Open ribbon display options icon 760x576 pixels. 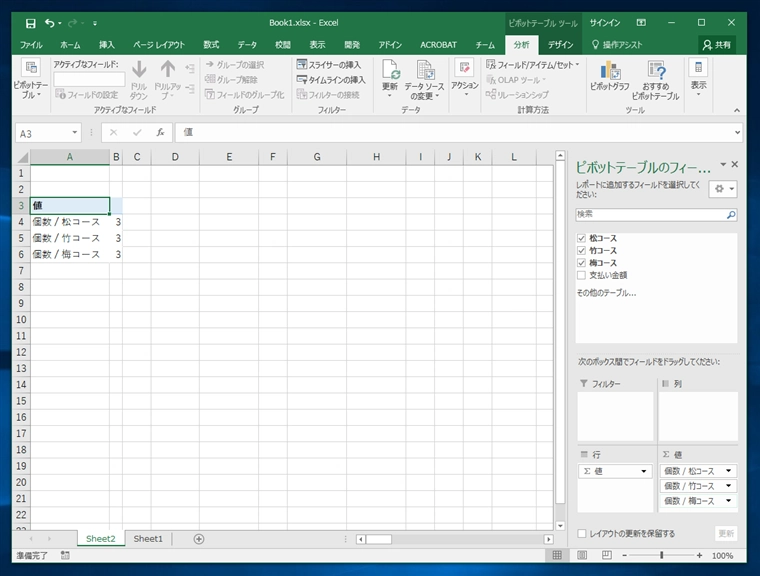(641, 23)
